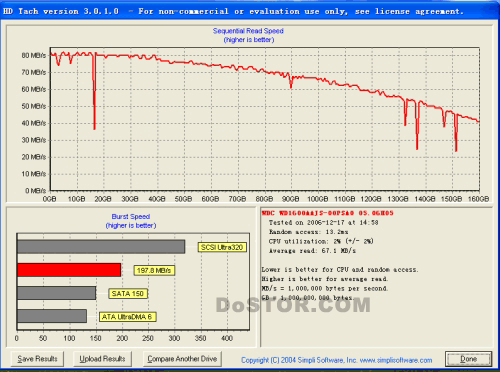This screenshot has width=500, height=372.
Task: Click the 197.8 MB/s yellow label
Action: pyautogui.click(x=154, y=270)
